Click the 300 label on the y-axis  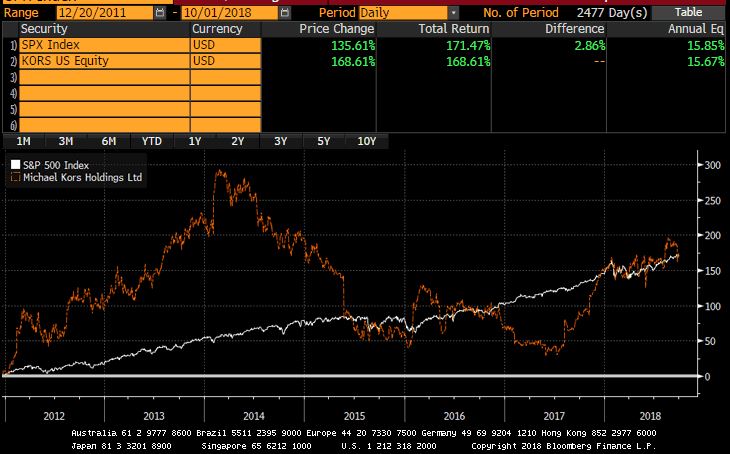tap(713, 165)
